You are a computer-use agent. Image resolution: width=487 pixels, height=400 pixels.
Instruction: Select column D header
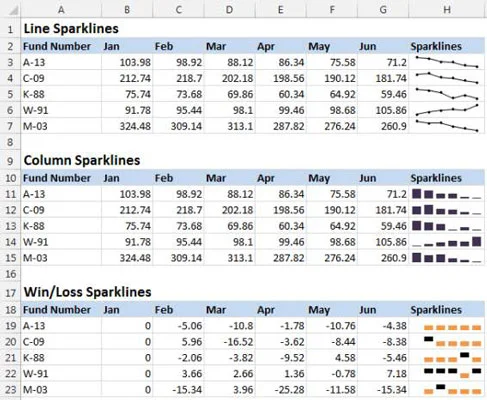(229, 10)
